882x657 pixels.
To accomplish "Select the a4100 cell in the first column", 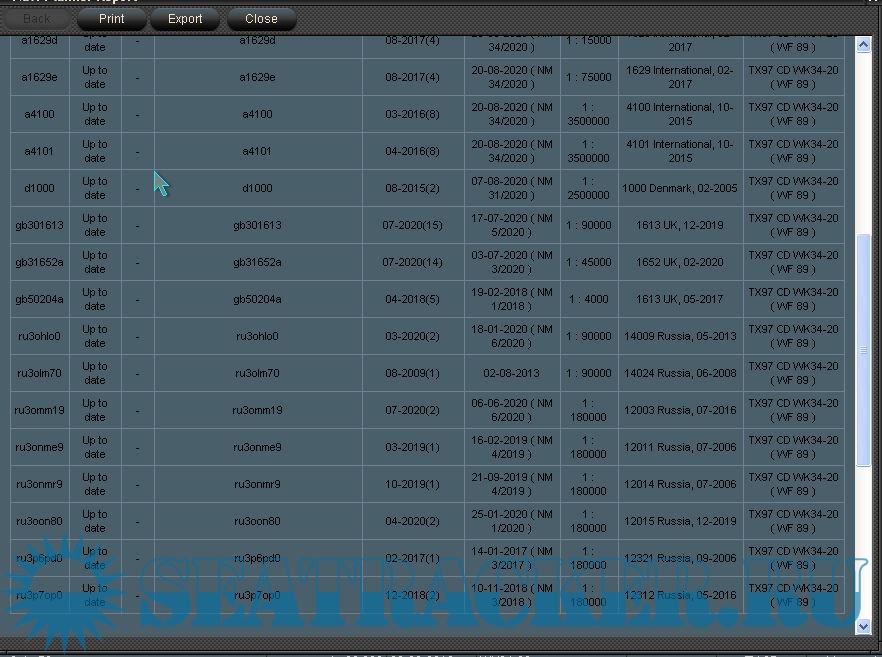I will [40, 115].
